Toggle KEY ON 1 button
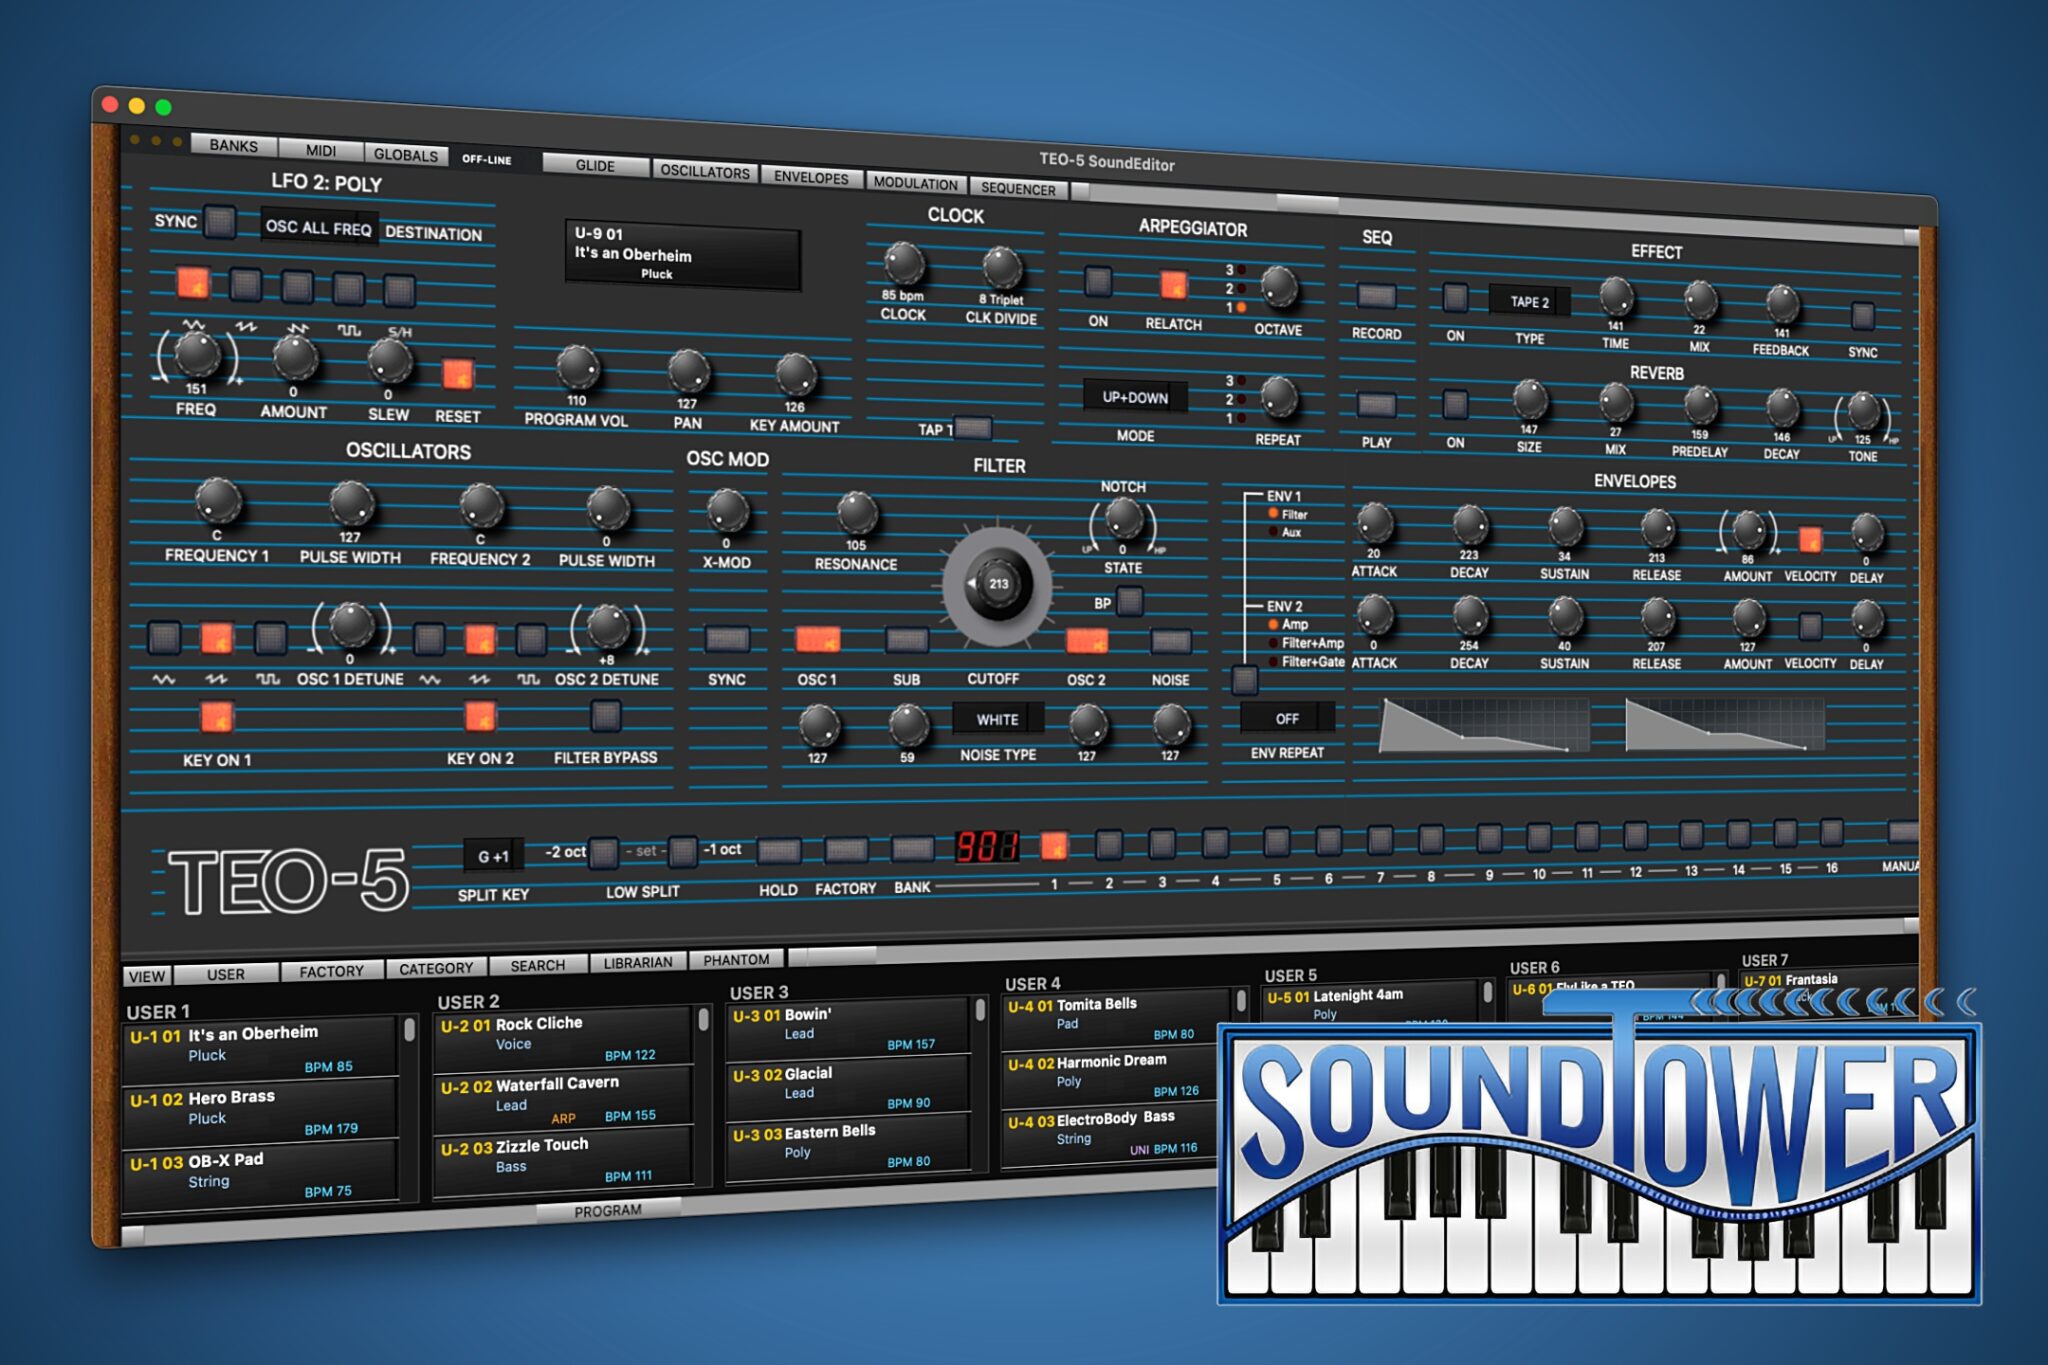 coord(216,716)
